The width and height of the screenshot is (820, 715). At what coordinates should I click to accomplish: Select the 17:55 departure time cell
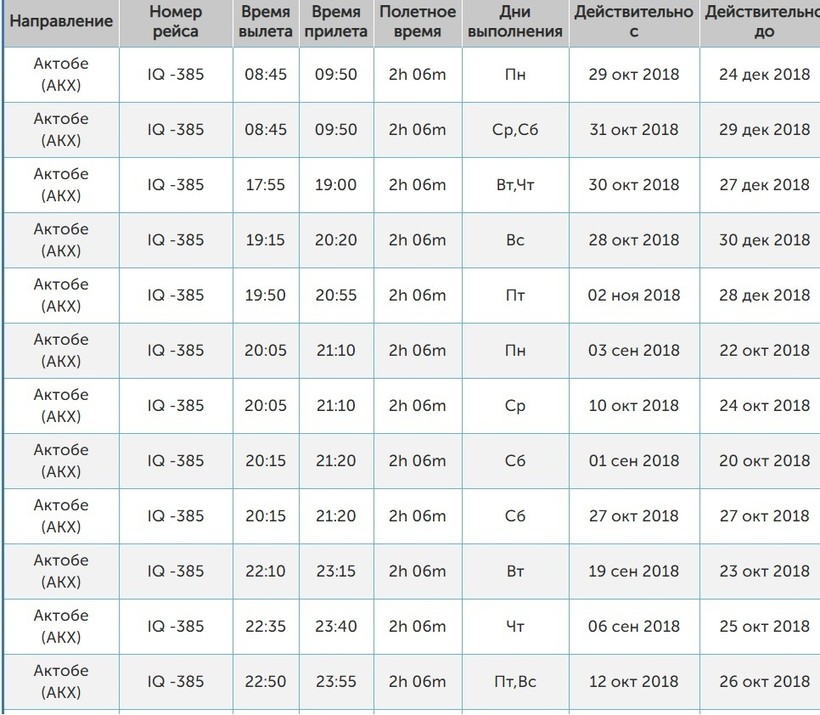265,185
